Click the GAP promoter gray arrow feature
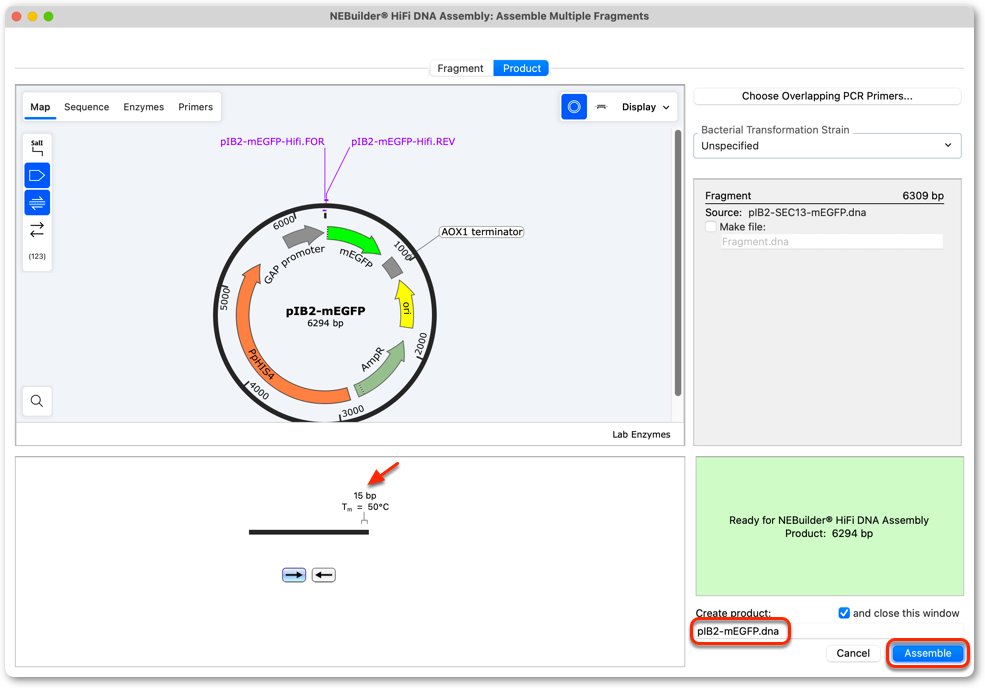The height and width of the screenshot is (688, 985). coord(303,236)
